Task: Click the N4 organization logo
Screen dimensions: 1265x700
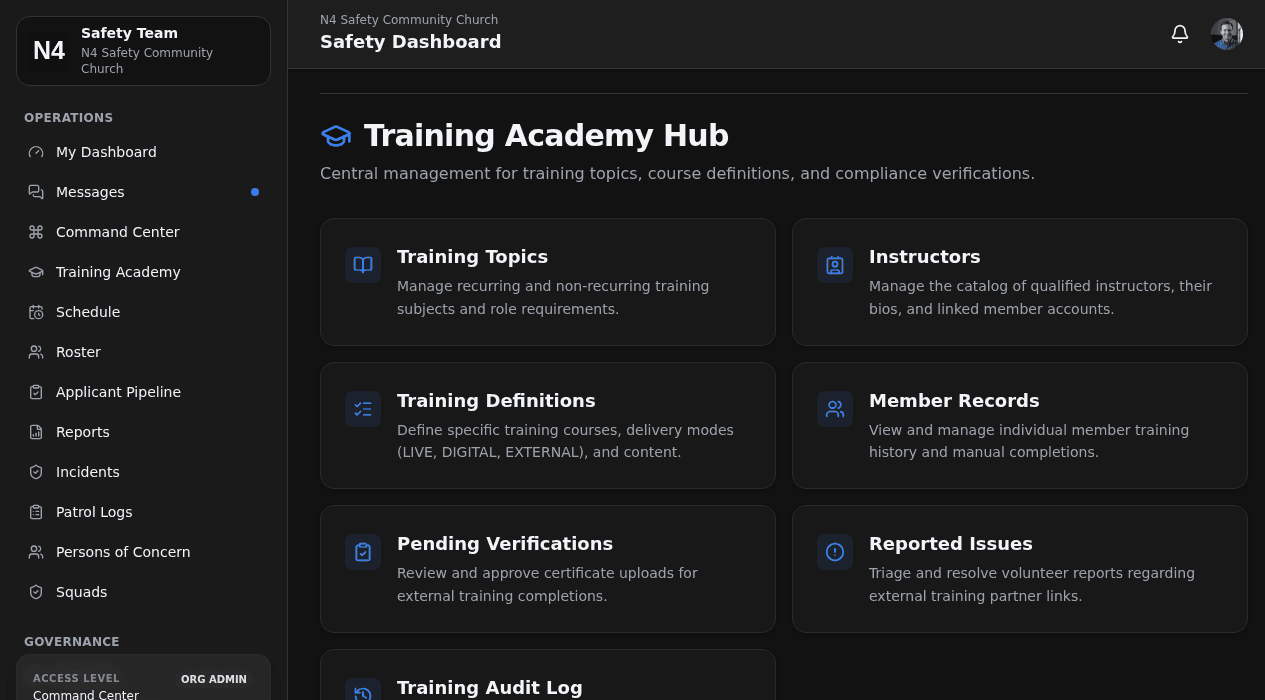Action: pyautogui.click(x=49, y=51)
